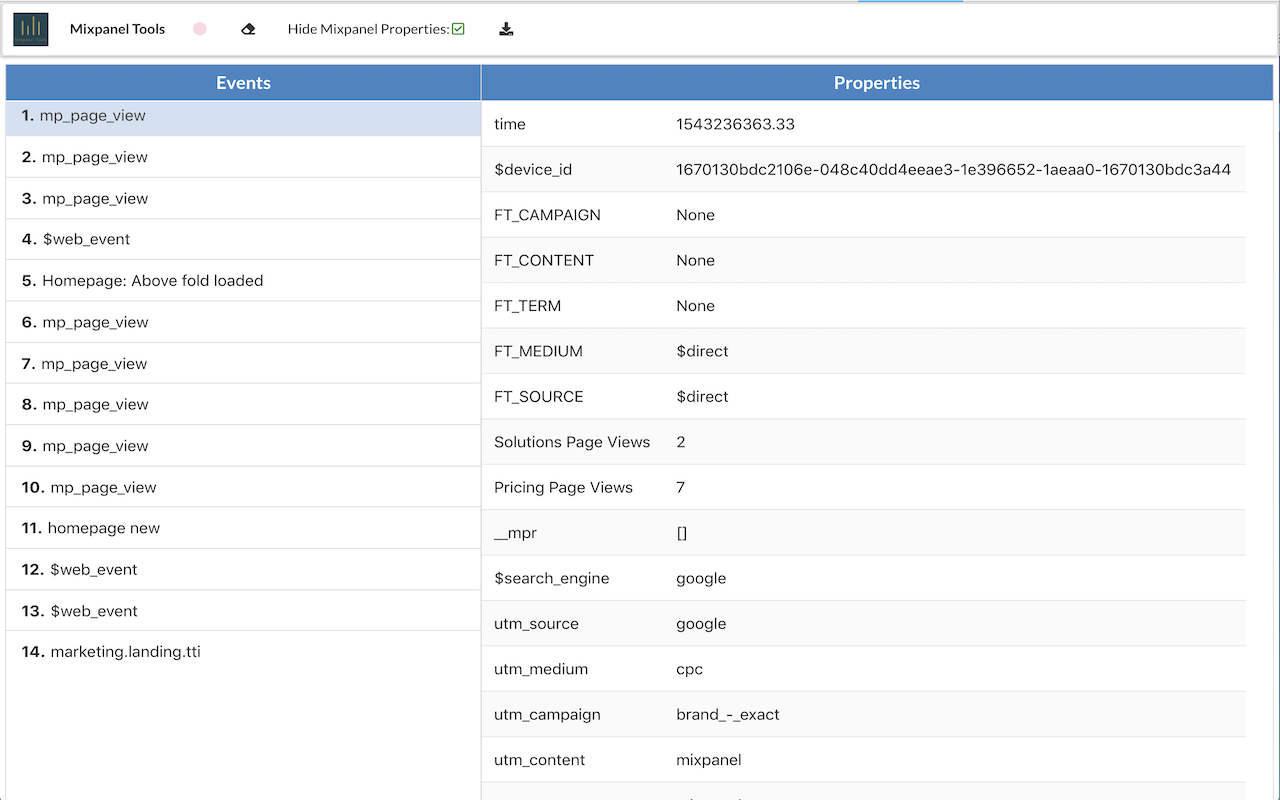
Task: Click the FT_SOURCE property name
Action: click(x=539, y=396)
